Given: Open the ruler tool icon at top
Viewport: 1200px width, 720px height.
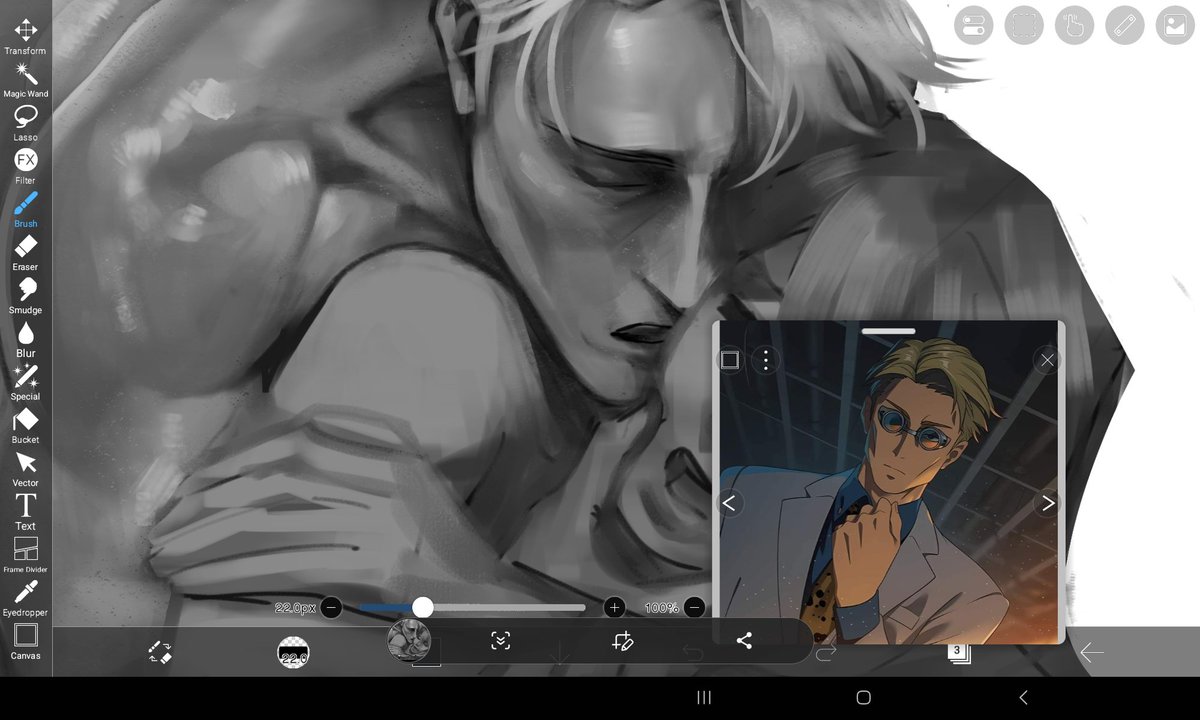Looking at the screenshot, I should coord(1125,25).
